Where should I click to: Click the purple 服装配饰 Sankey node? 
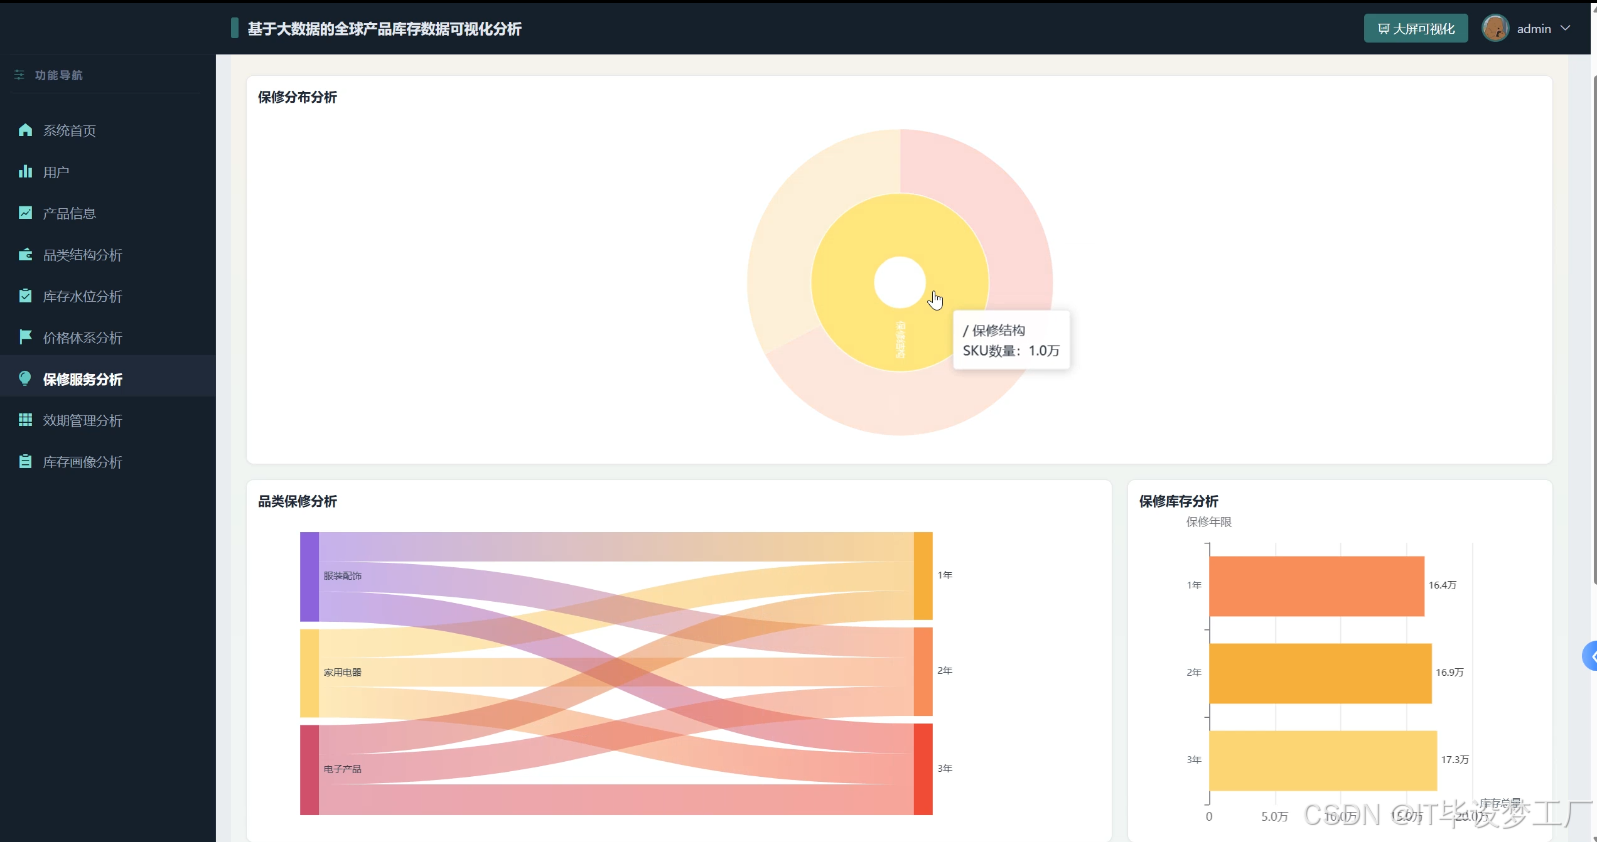309,577
